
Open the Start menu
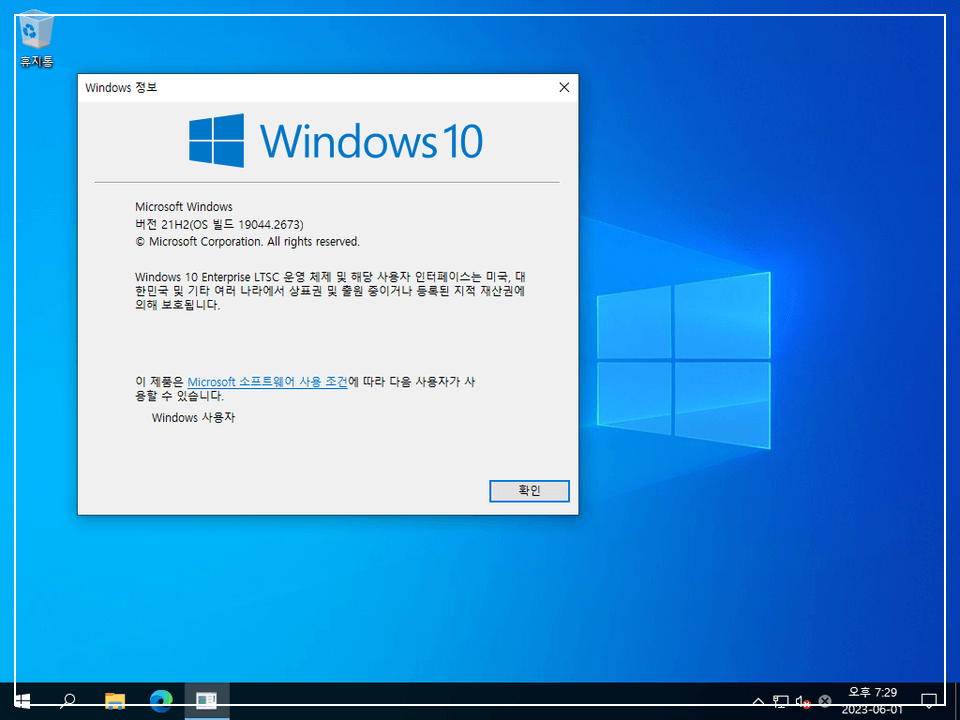pos(21,700)
